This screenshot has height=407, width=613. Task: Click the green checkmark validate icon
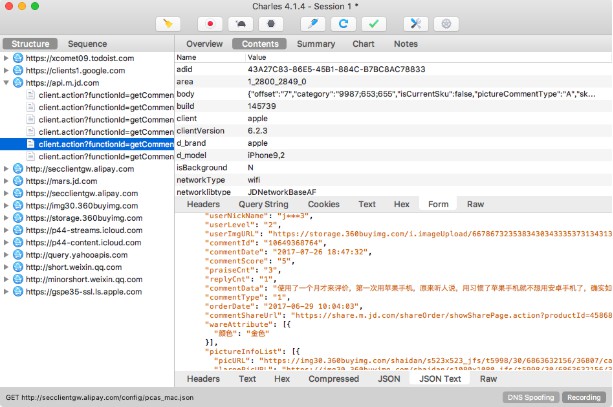pyautogui.click(x=374, y=24)
